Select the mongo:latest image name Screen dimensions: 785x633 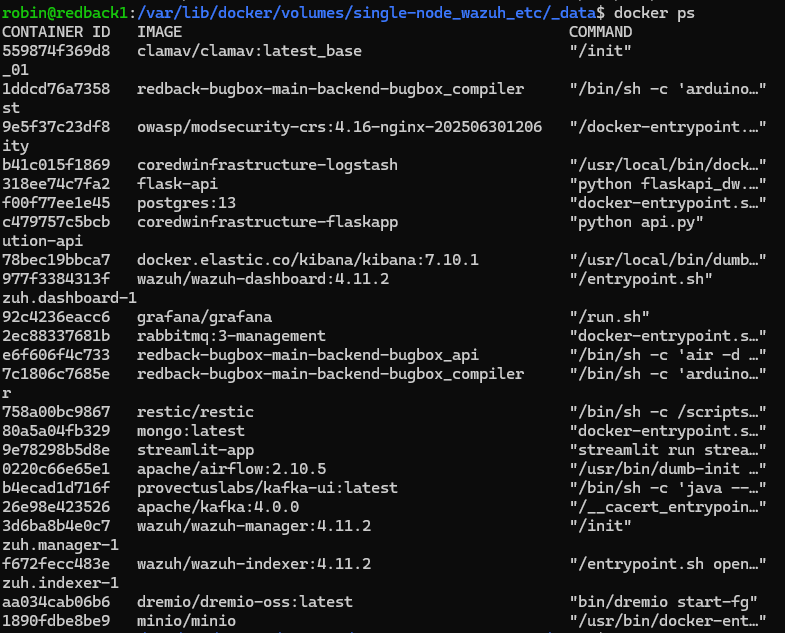(x=191, y=432)
